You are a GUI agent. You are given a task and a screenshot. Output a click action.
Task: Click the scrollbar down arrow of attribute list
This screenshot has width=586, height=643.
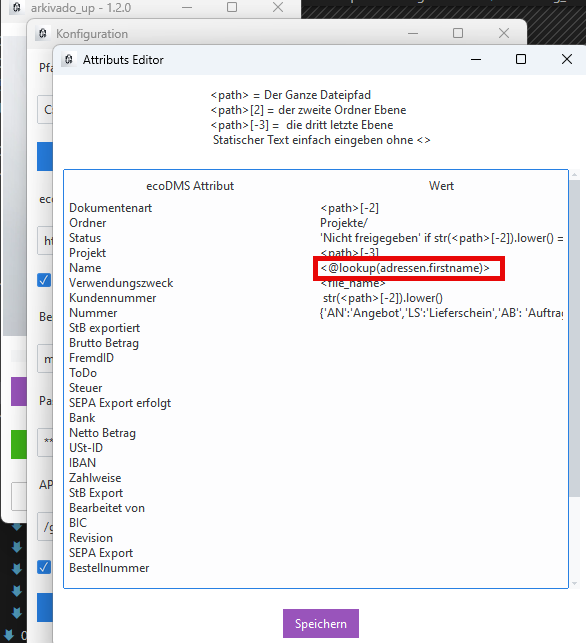point(575,583)
